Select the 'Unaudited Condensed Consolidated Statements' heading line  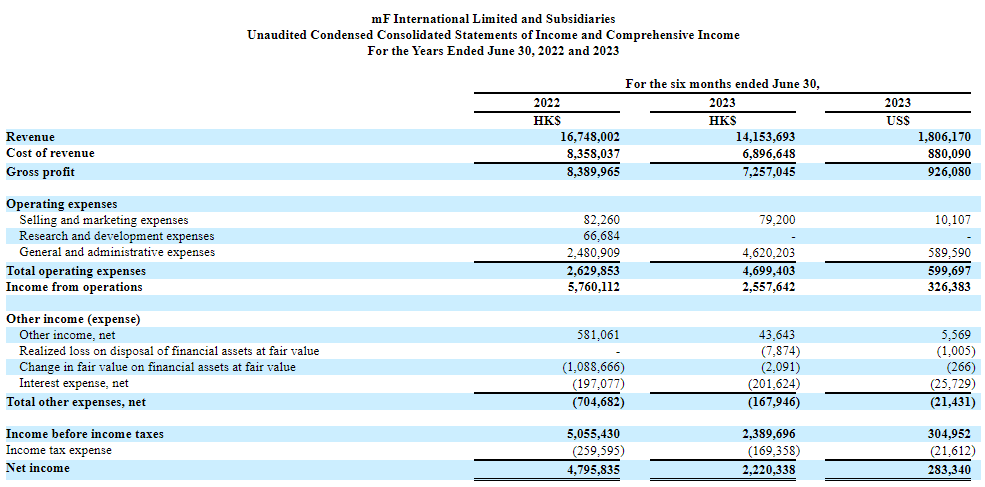tap(493, 35)
